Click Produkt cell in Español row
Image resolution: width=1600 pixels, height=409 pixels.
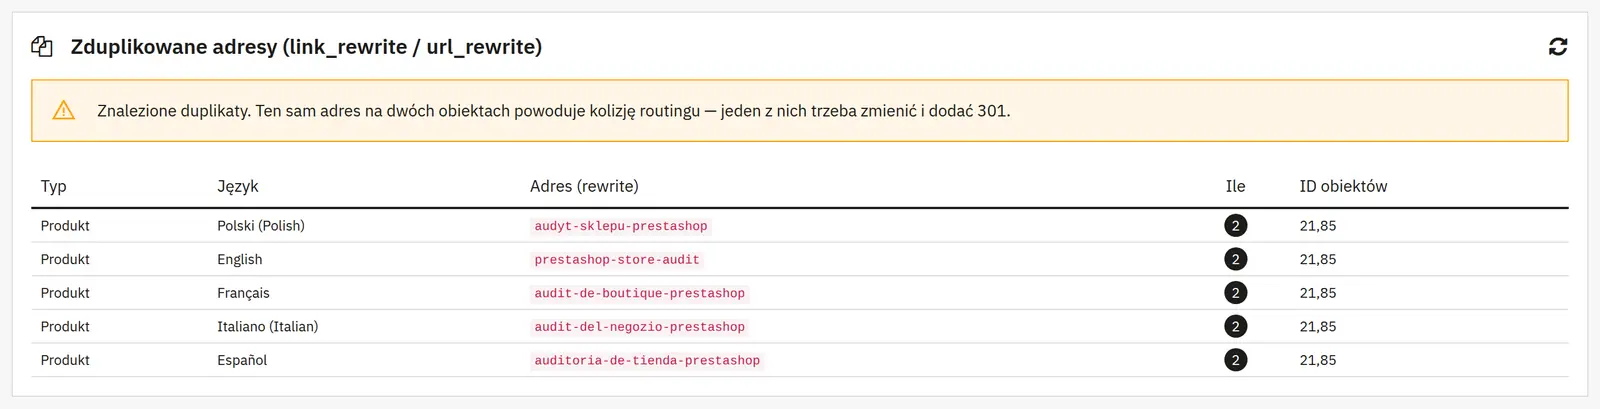65,360
